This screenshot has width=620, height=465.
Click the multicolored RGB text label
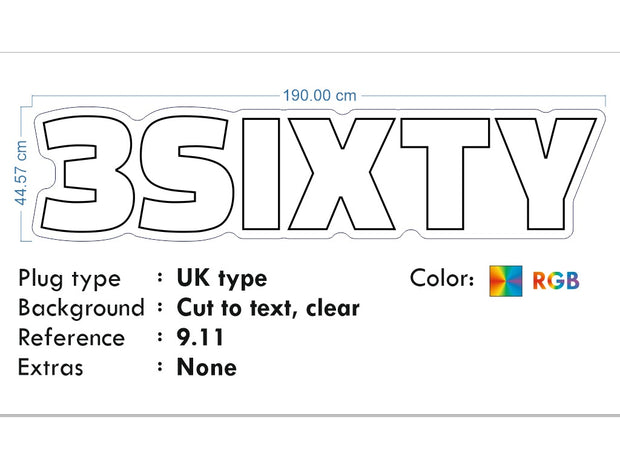pyautogui.click(x=556, y=281)
